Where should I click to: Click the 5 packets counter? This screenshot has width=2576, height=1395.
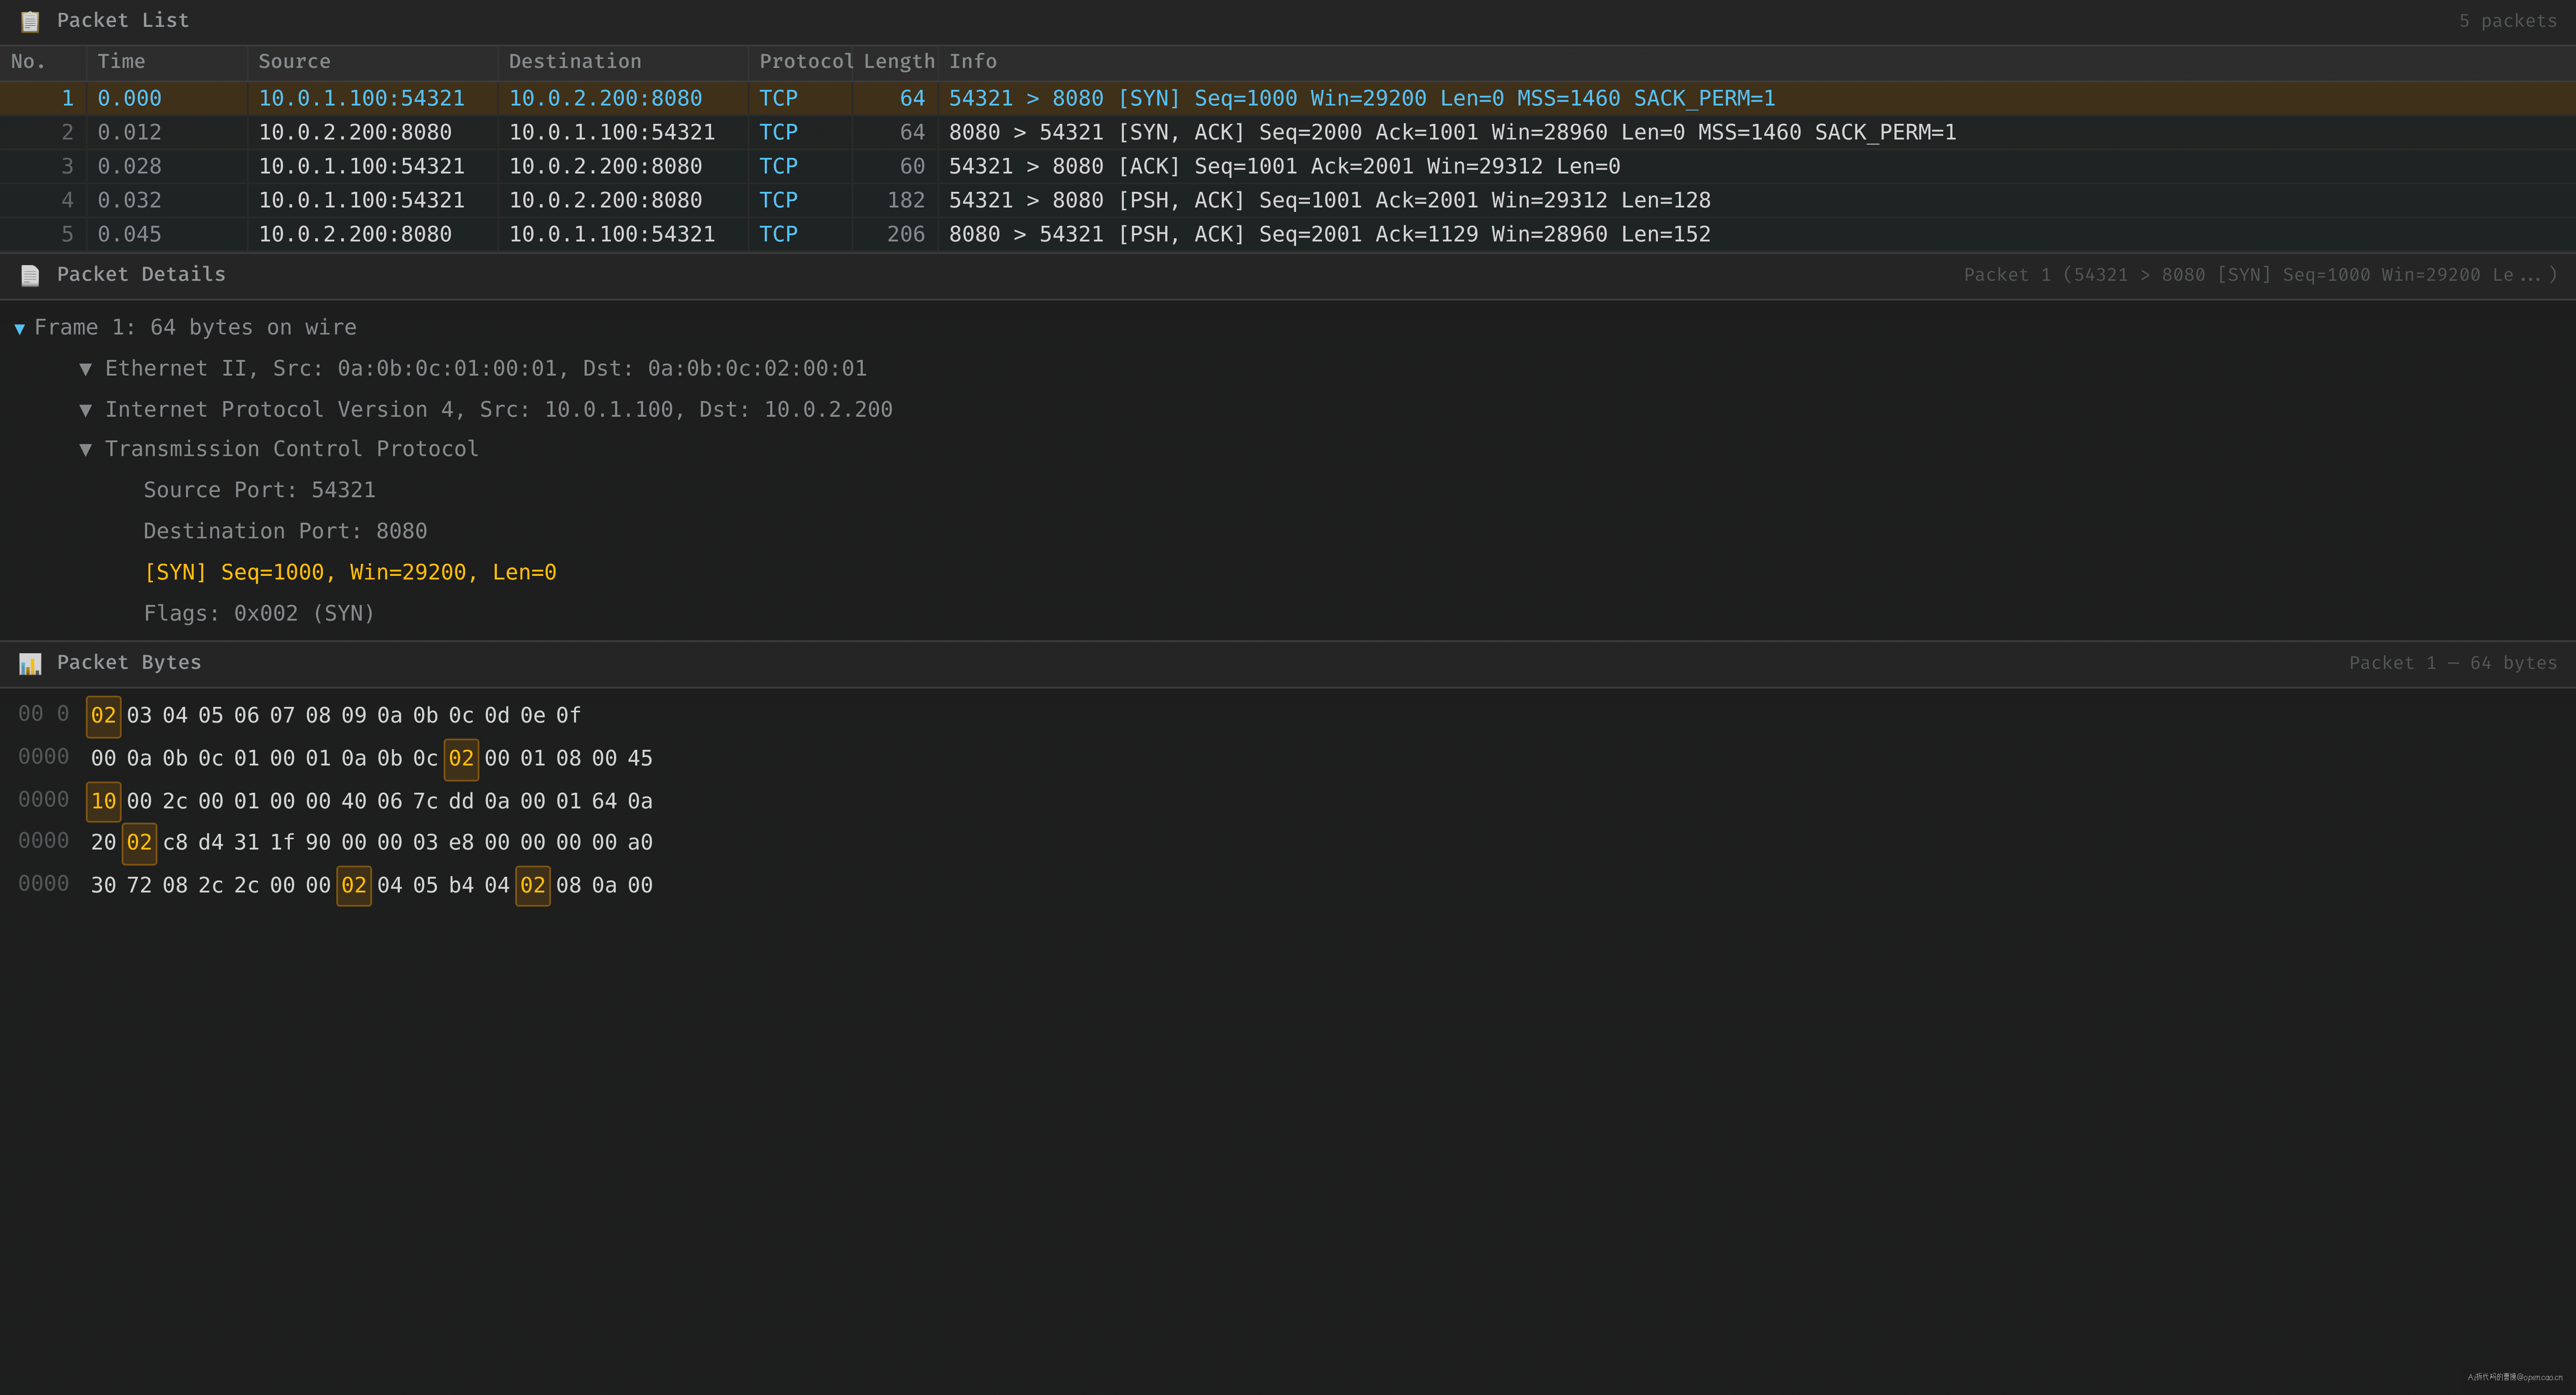2508,21
